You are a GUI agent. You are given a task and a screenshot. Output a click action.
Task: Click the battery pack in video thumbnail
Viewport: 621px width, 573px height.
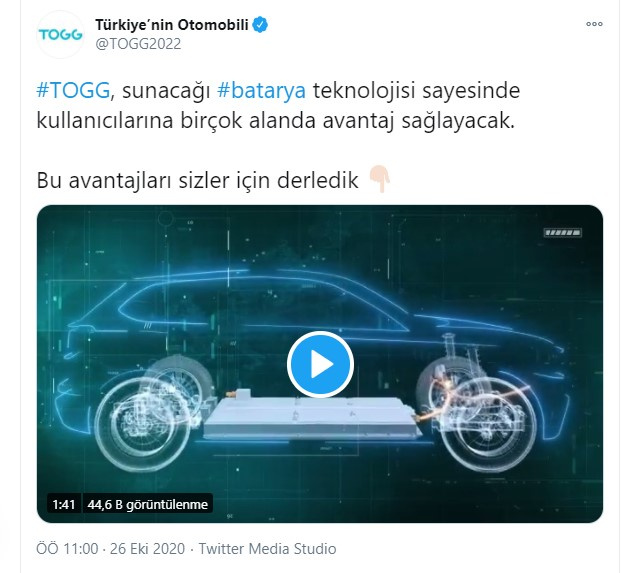310,418
